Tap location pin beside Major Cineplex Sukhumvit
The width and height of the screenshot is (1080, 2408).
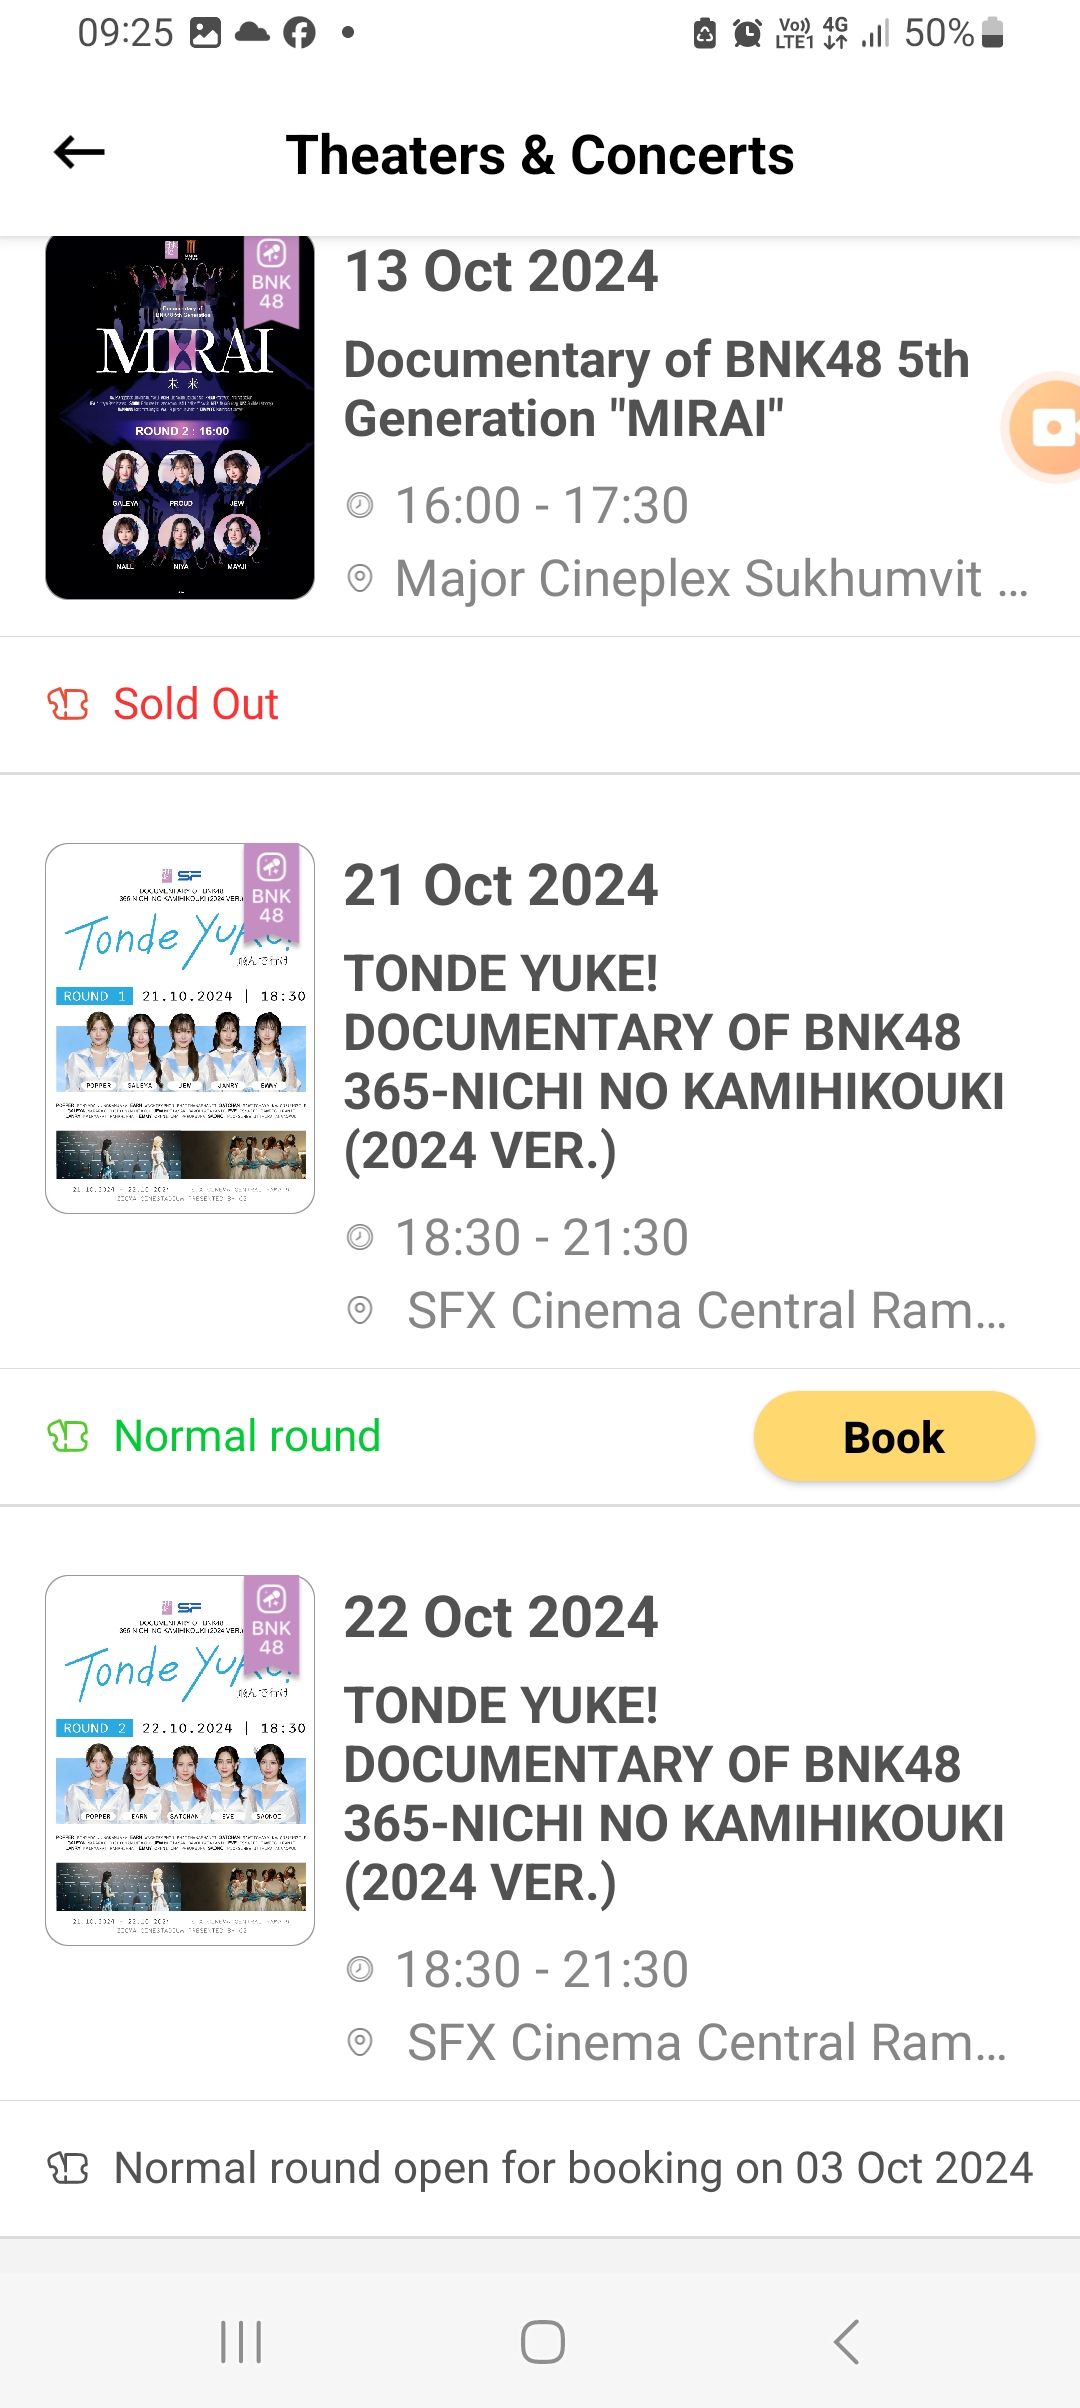(x=360, y=578)
